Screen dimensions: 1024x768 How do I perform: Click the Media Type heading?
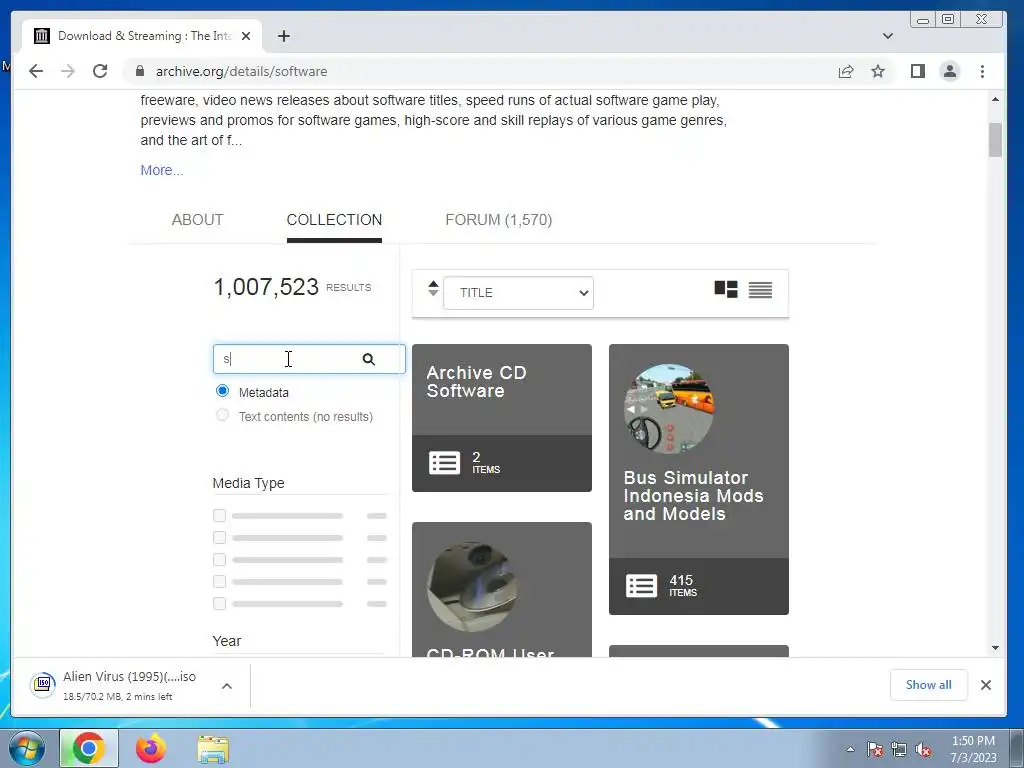pos(248,483)
